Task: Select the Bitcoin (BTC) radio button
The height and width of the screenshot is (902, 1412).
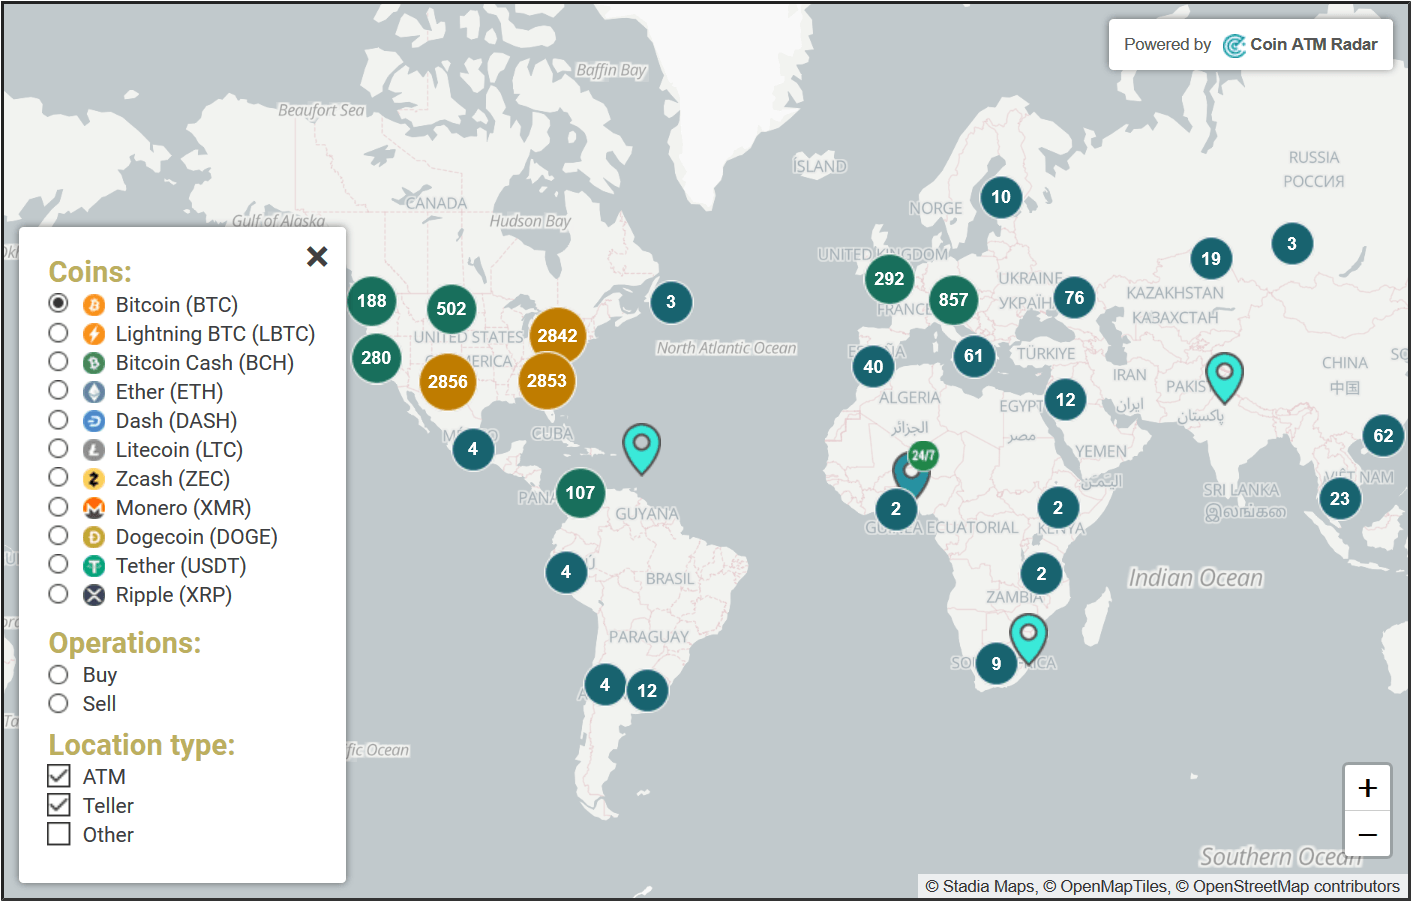Action: click(x=59, y=303)
